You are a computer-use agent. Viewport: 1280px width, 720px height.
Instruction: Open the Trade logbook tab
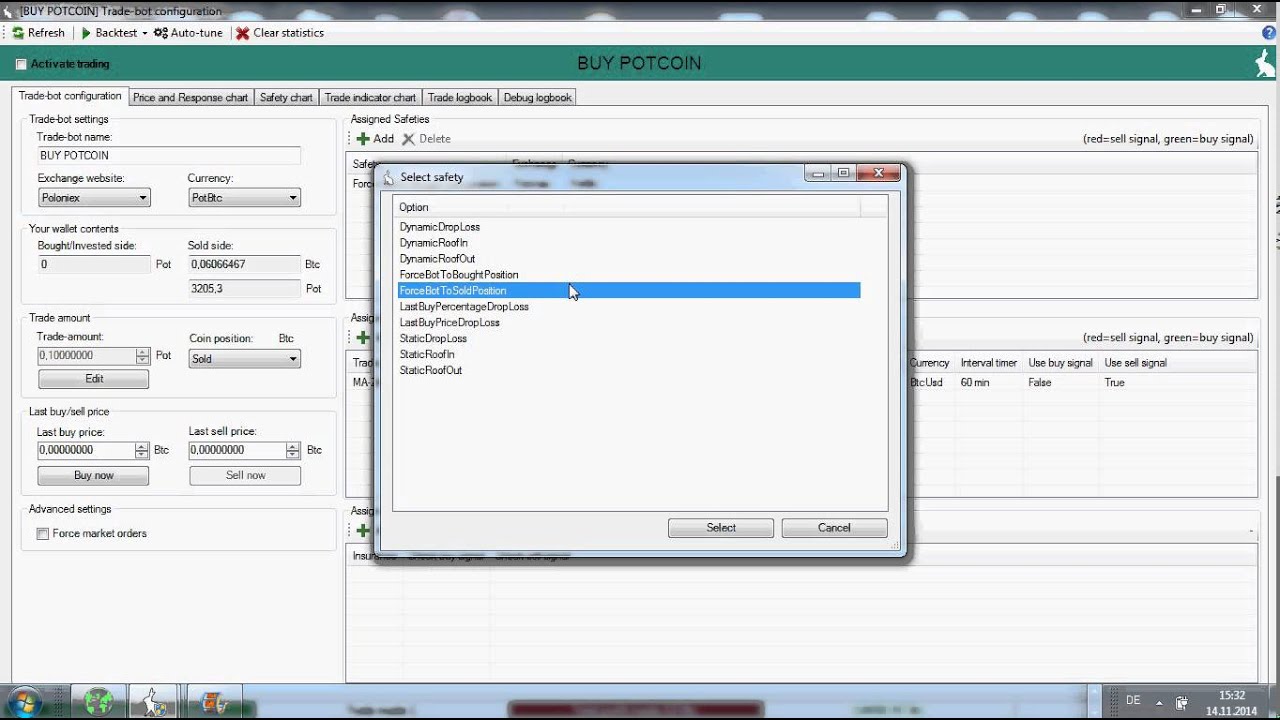[460, 97]
